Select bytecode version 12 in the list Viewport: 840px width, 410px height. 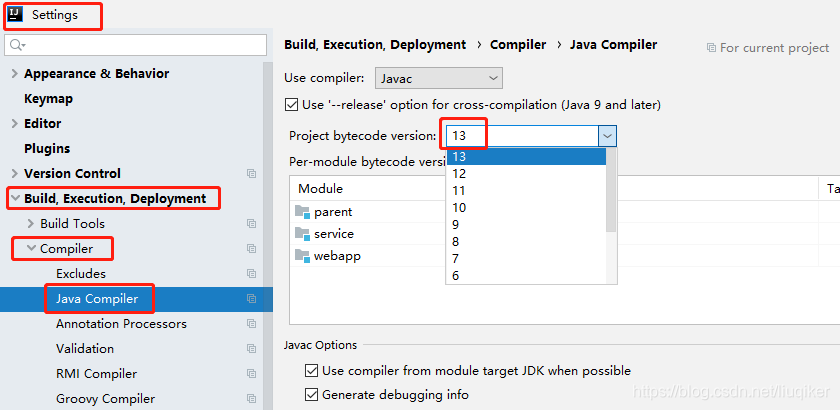pyautogui.click(x=526, y=174)
